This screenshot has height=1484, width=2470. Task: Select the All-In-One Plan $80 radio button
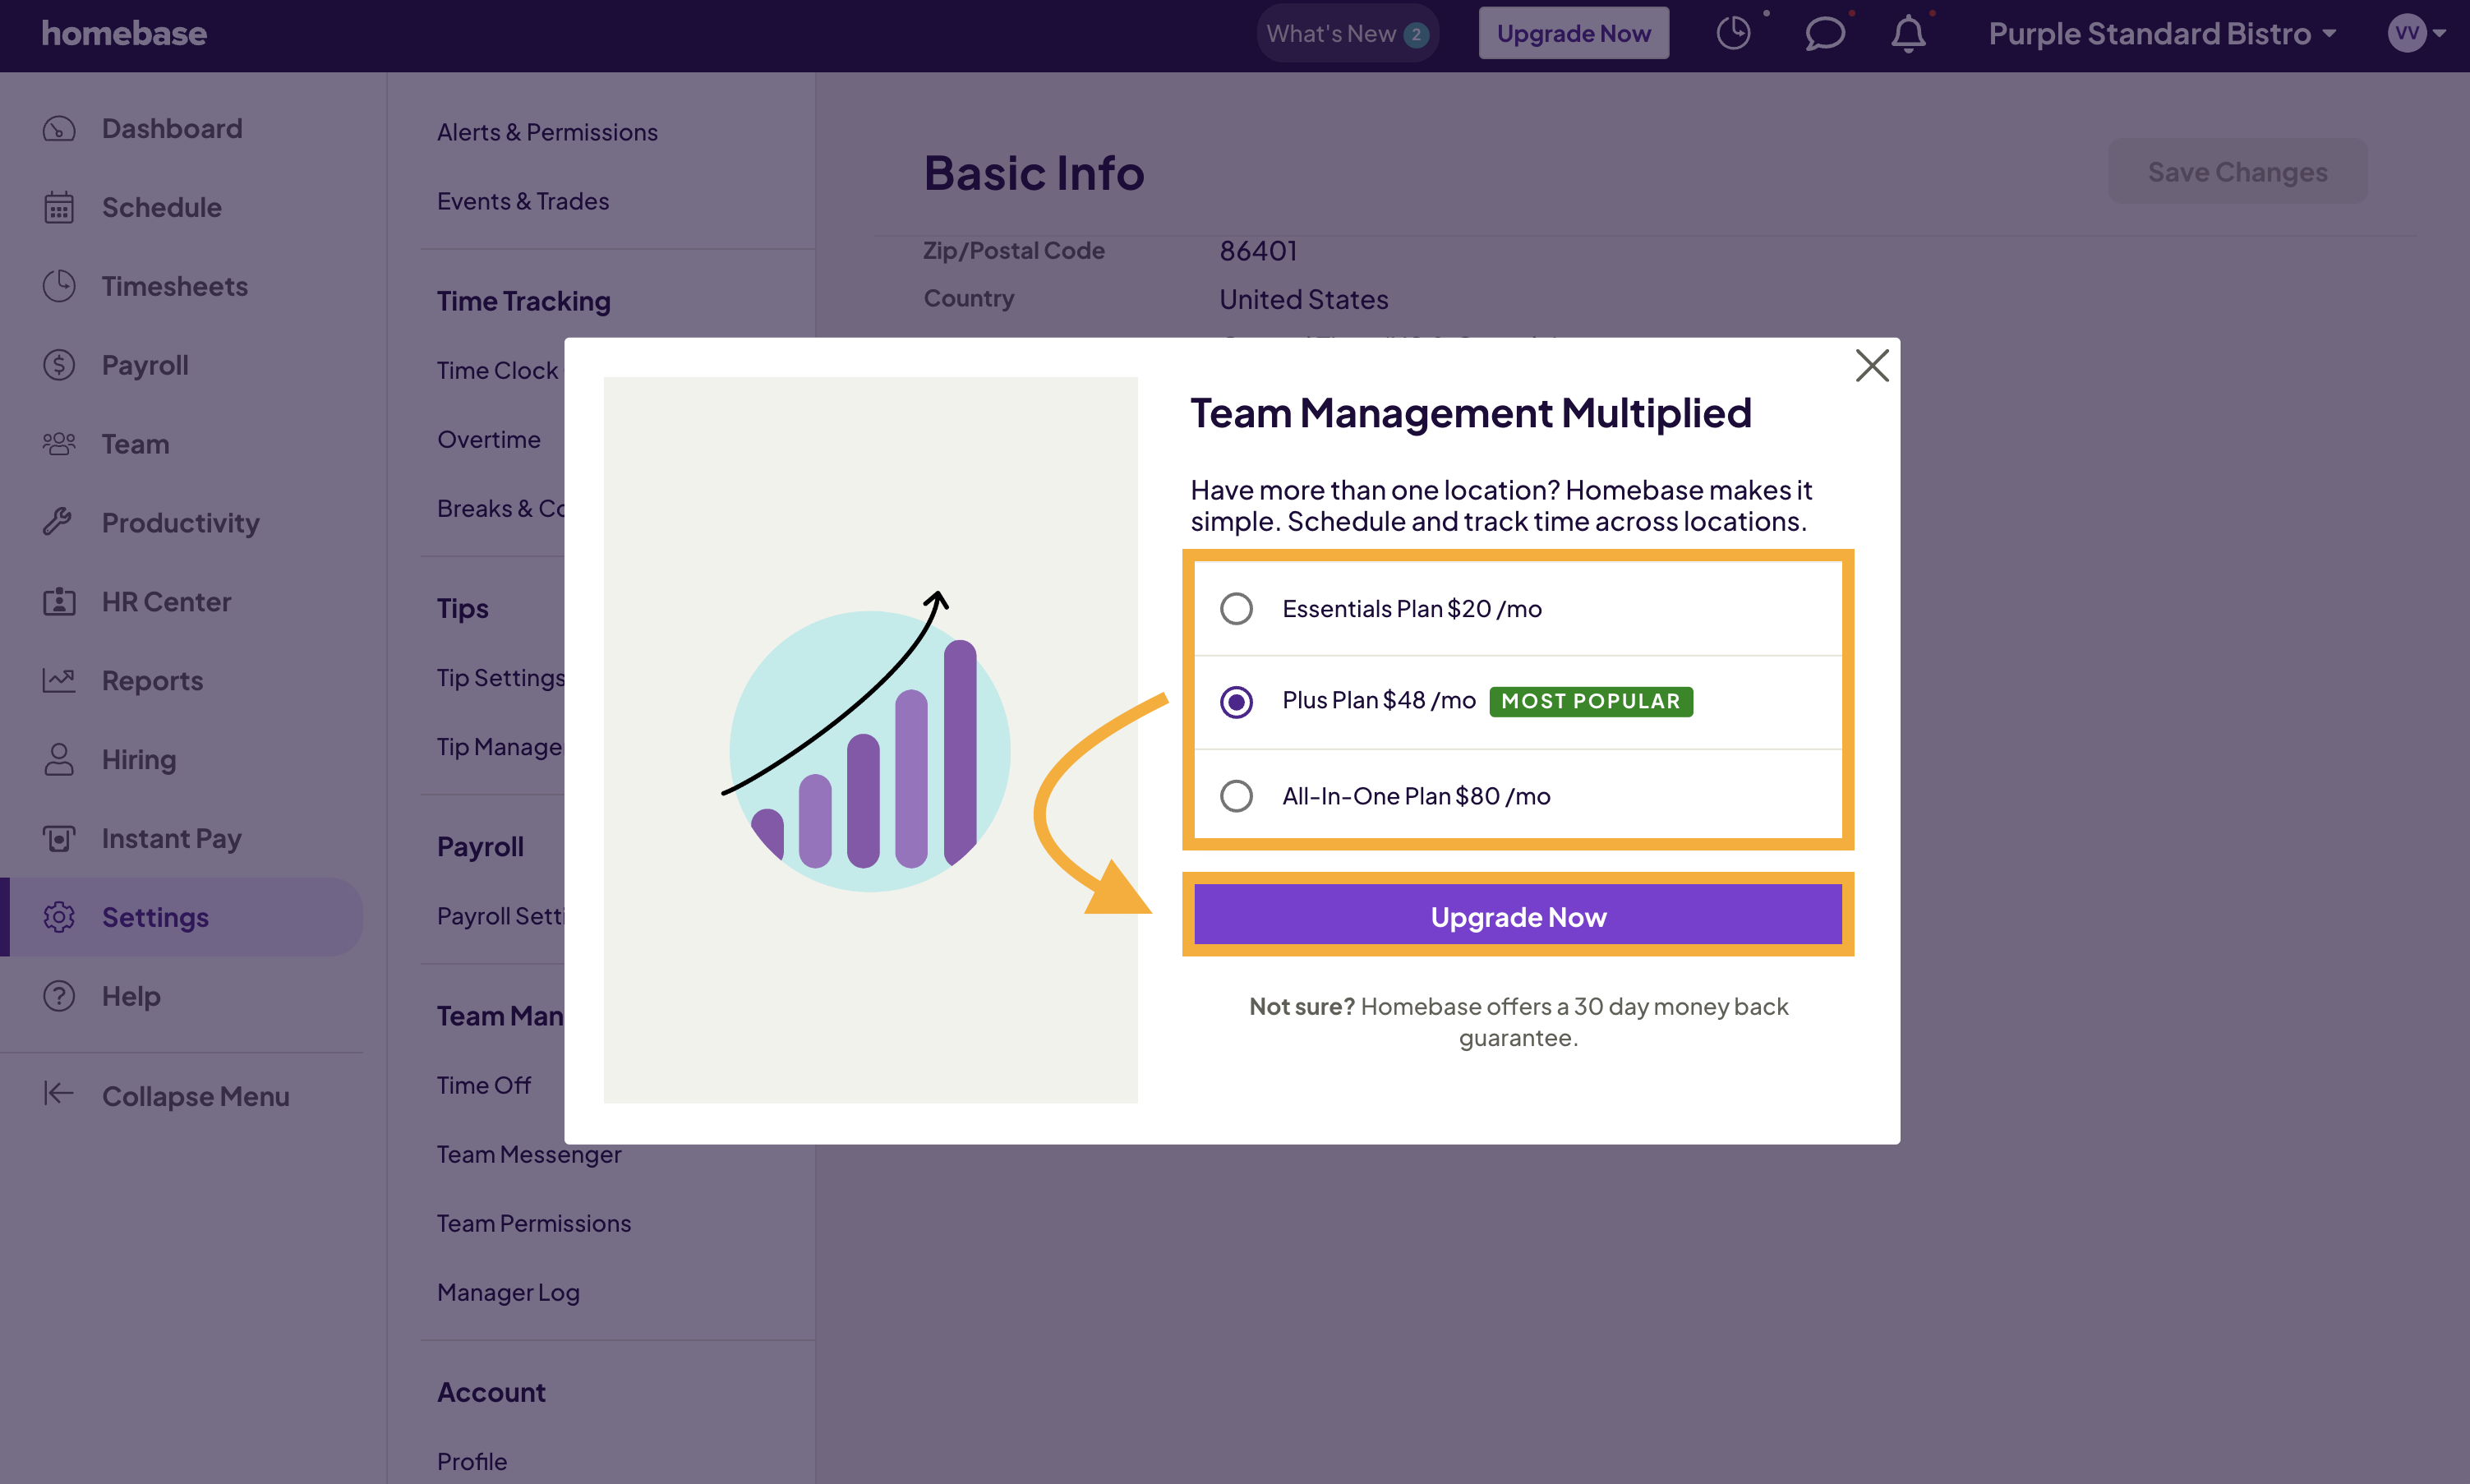1236,796
